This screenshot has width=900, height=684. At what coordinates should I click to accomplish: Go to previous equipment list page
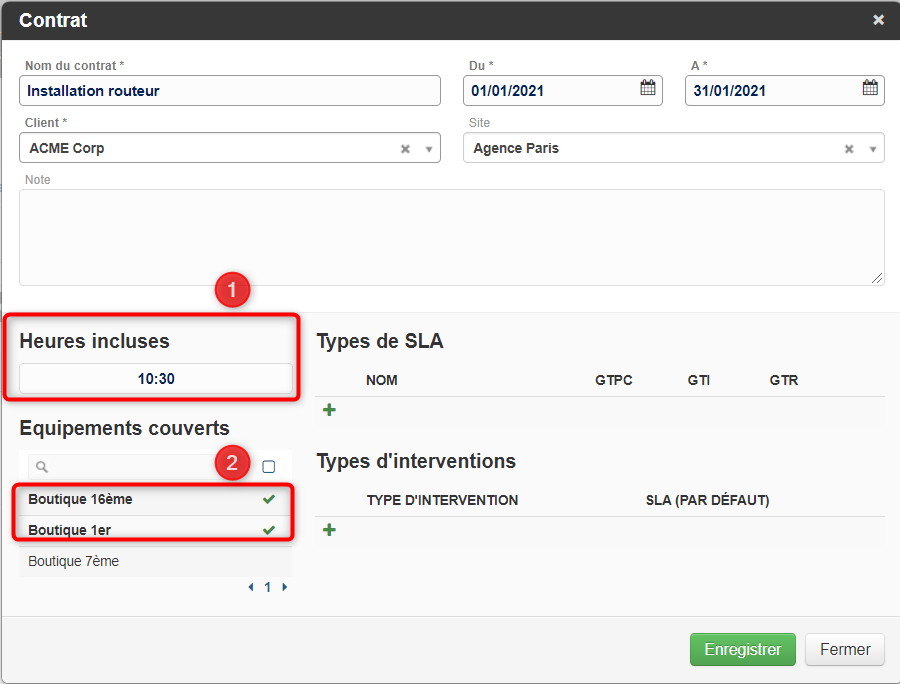click(251, 587)
